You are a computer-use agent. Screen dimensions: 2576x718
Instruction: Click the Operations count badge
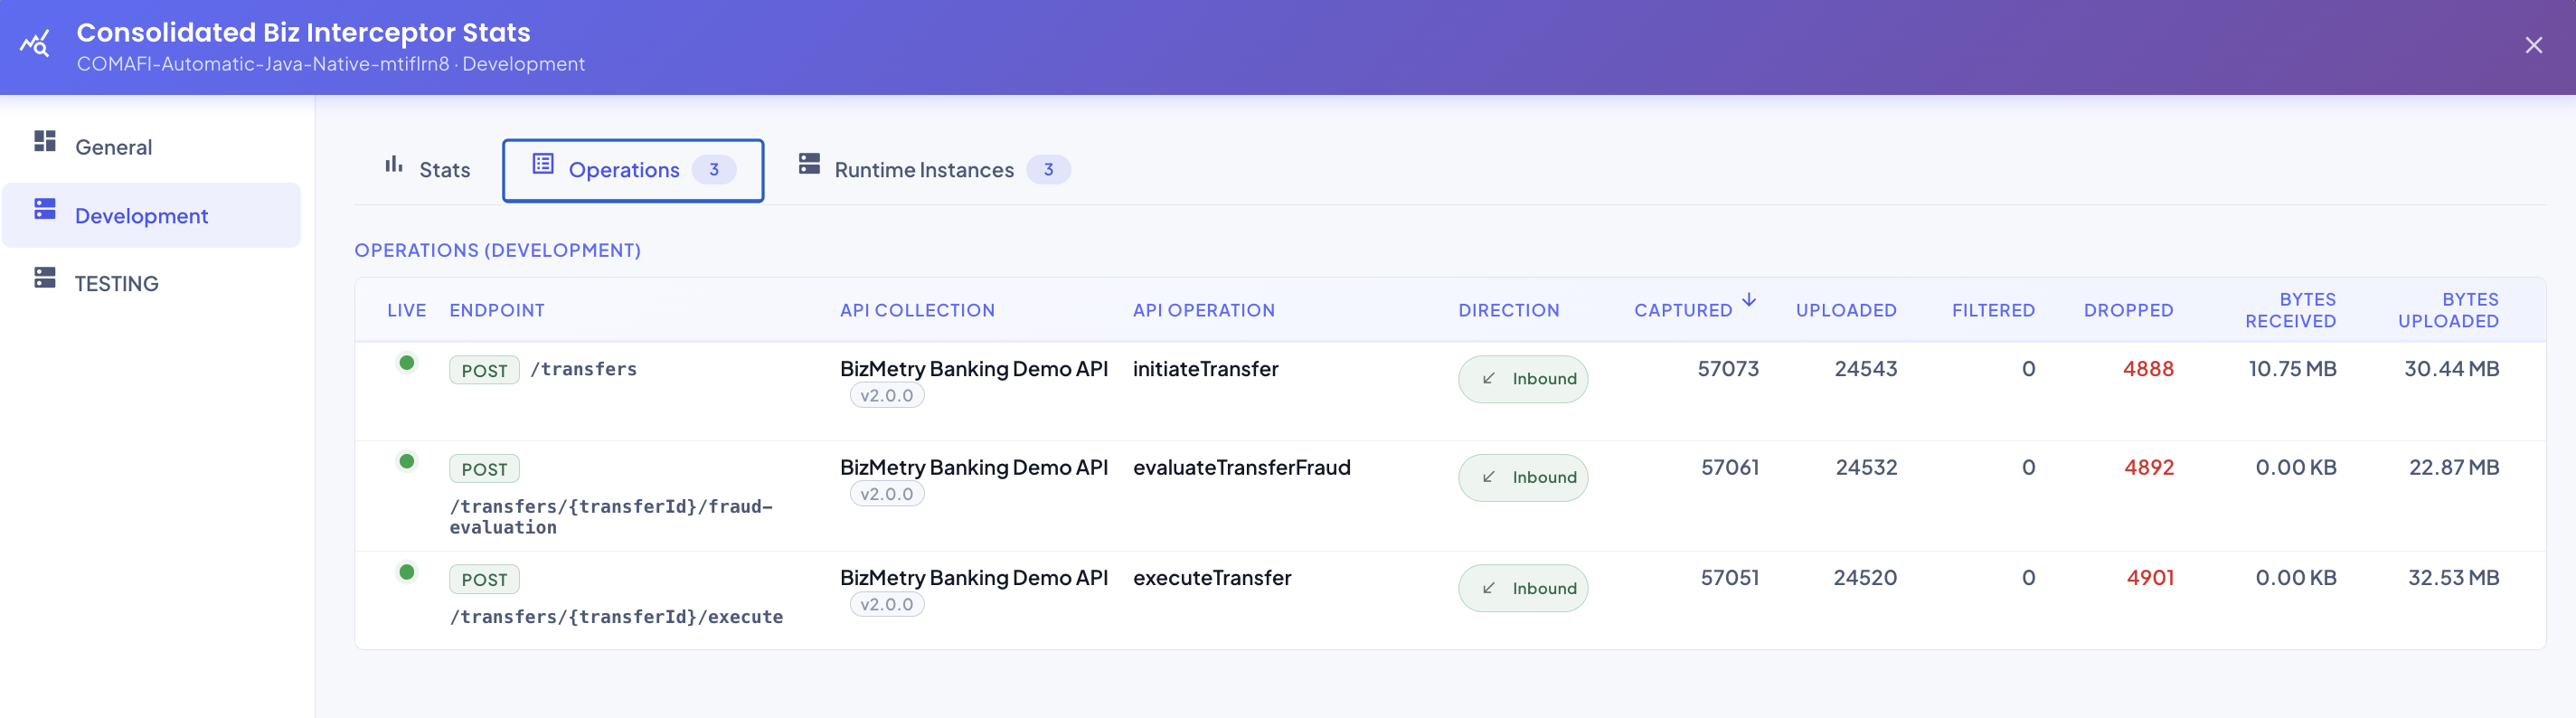tap(714, 170)
